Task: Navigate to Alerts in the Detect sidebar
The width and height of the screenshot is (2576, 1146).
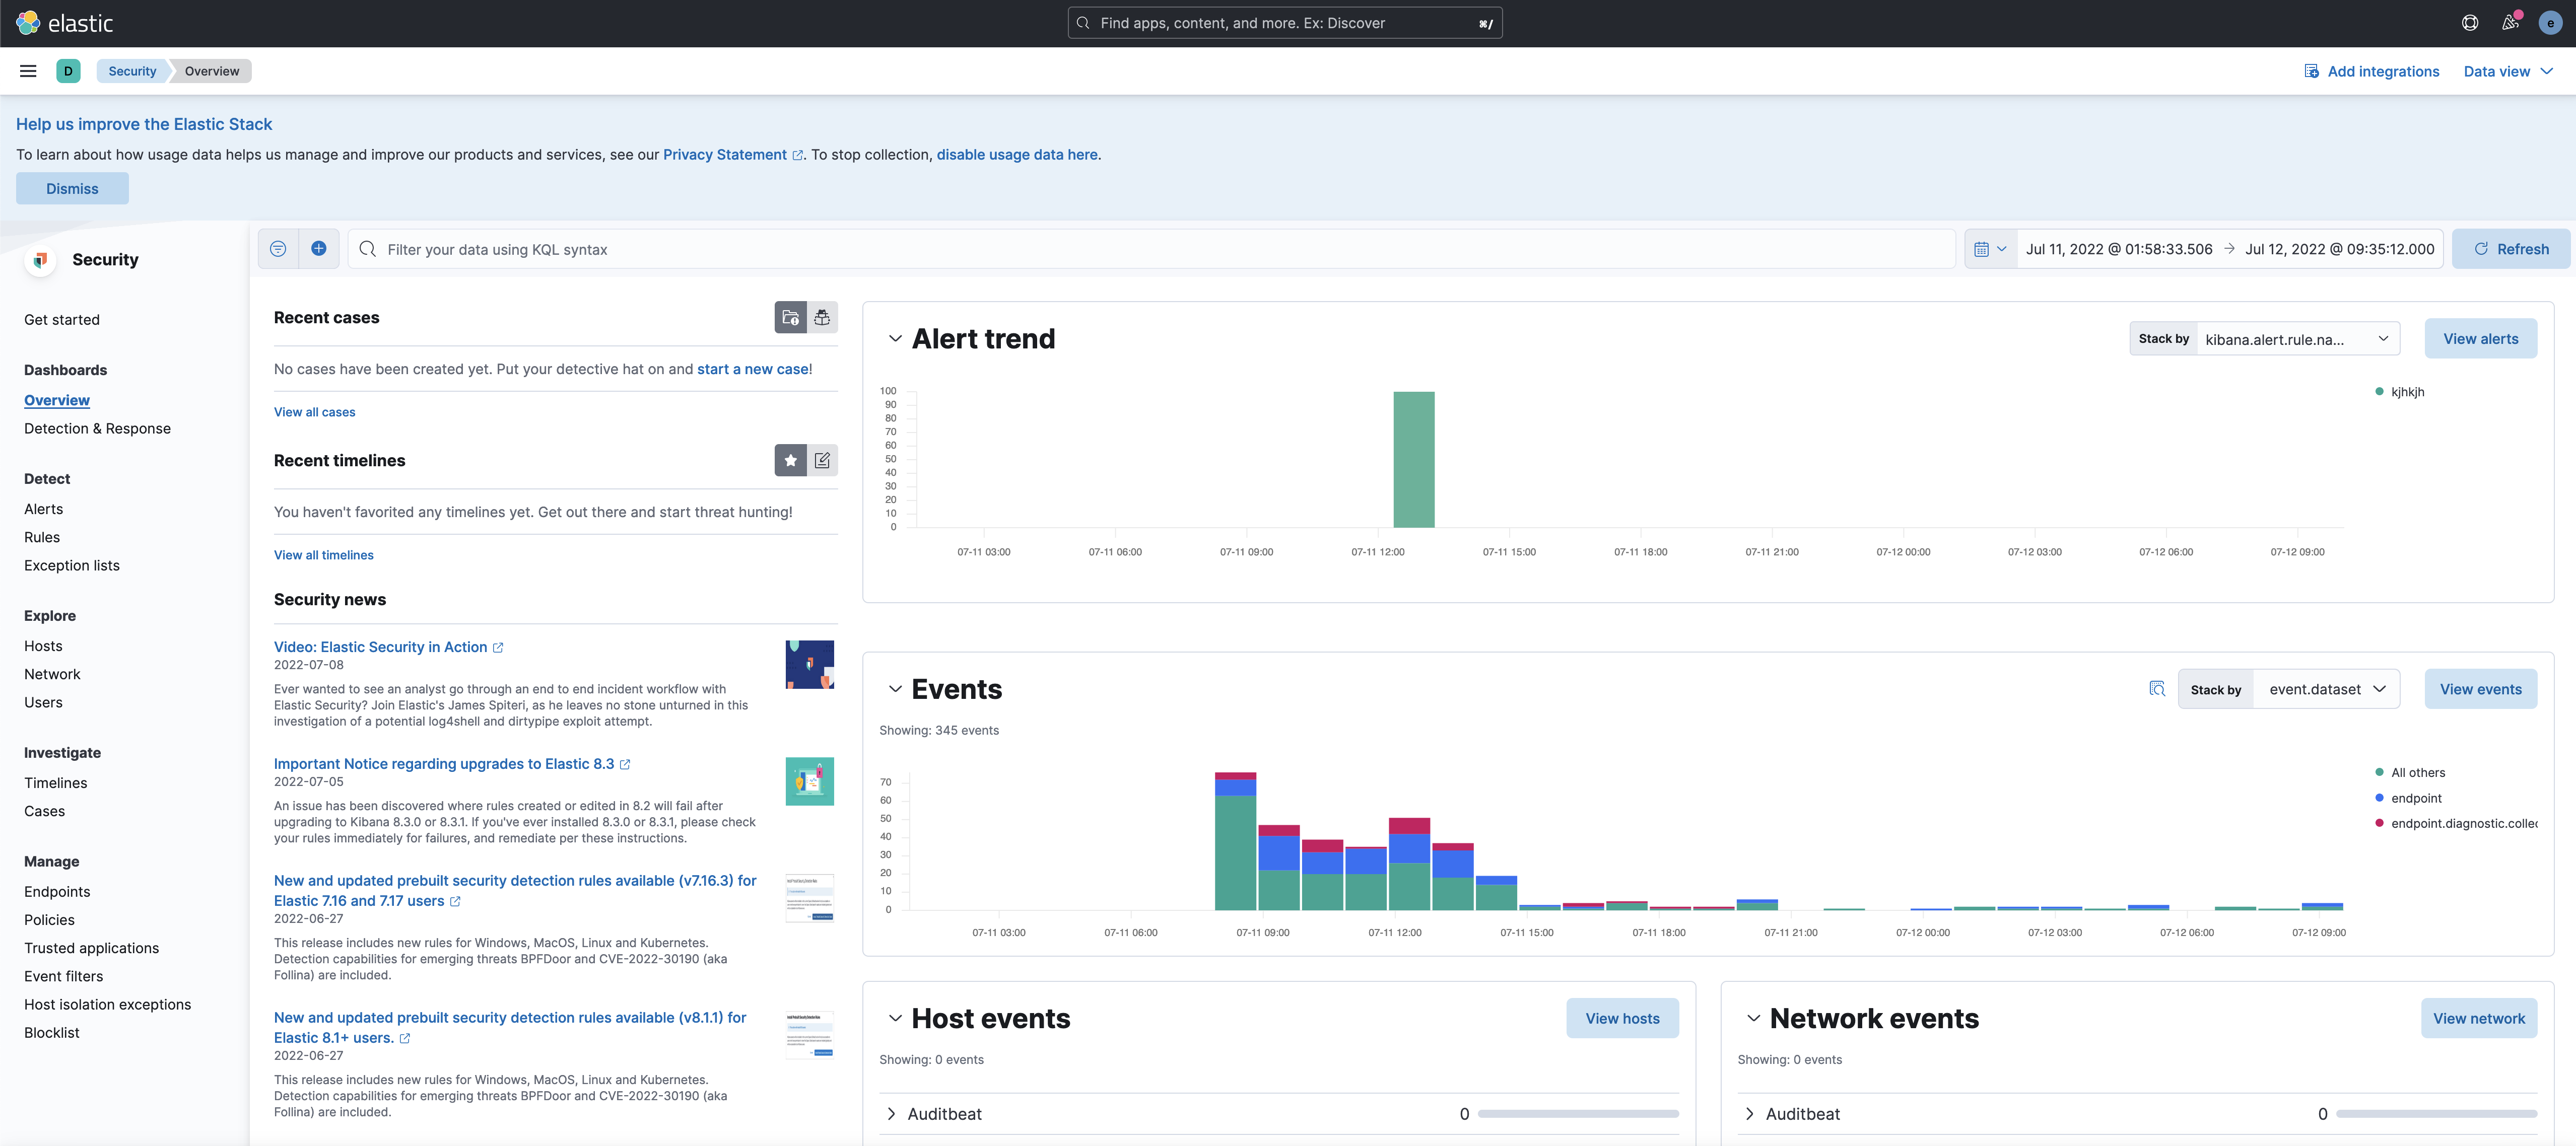Action: point(43,508)
